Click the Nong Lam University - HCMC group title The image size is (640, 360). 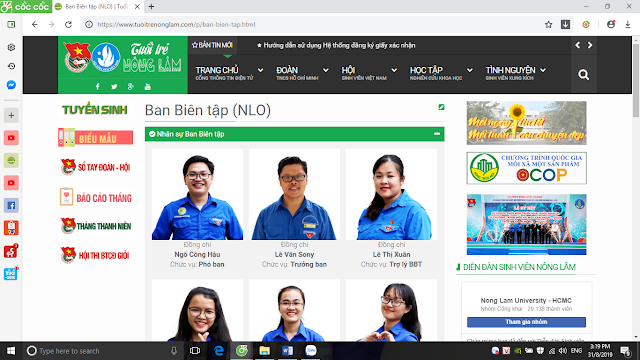click(x=526, y=300)
